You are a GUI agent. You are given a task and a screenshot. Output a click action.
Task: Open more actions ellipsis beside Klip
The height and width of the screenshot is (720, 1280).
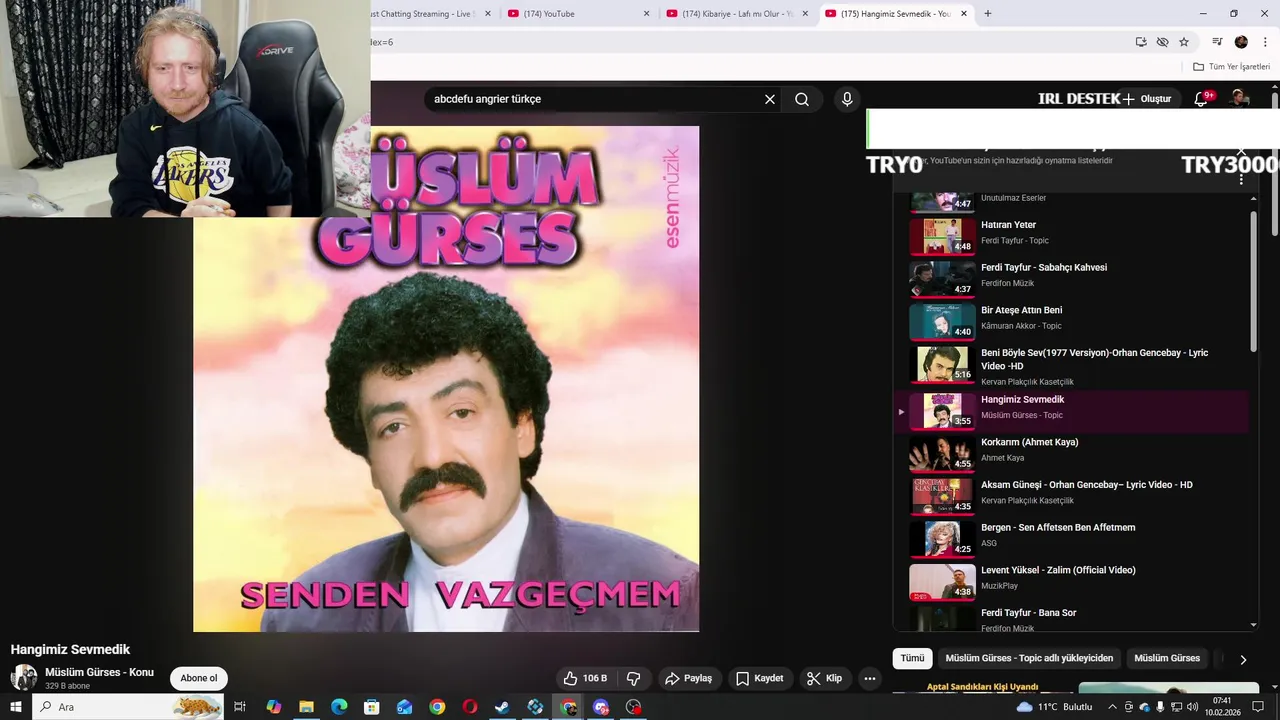point(870,678)
